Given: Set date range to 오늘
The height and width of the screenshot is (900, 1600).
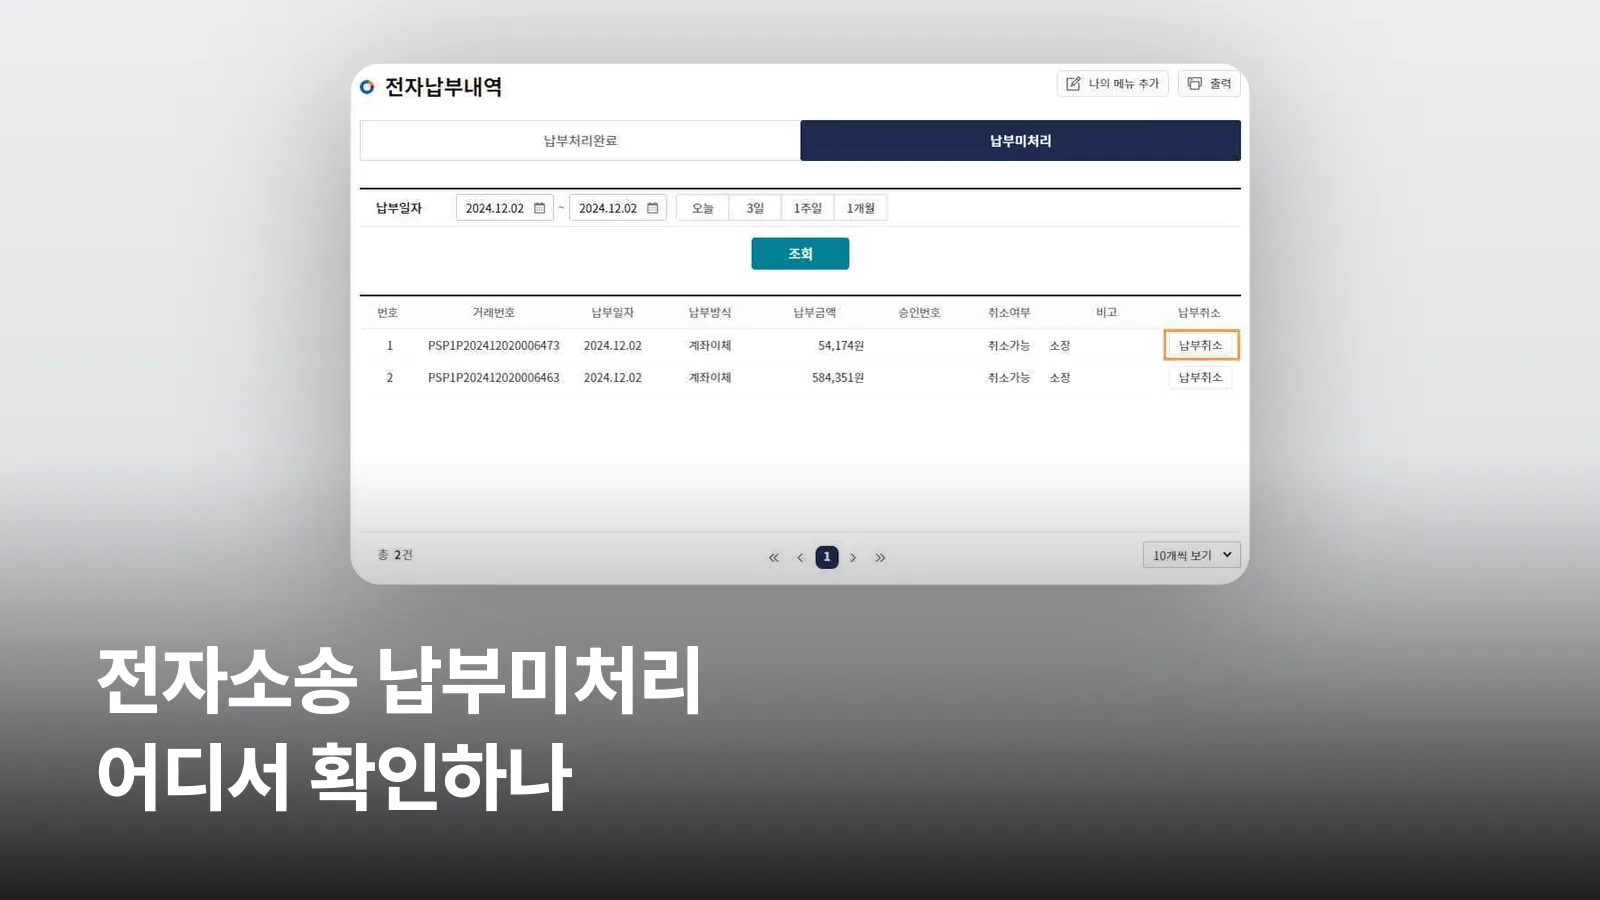Looking at the screenshot, I should [x=703, y=208].
